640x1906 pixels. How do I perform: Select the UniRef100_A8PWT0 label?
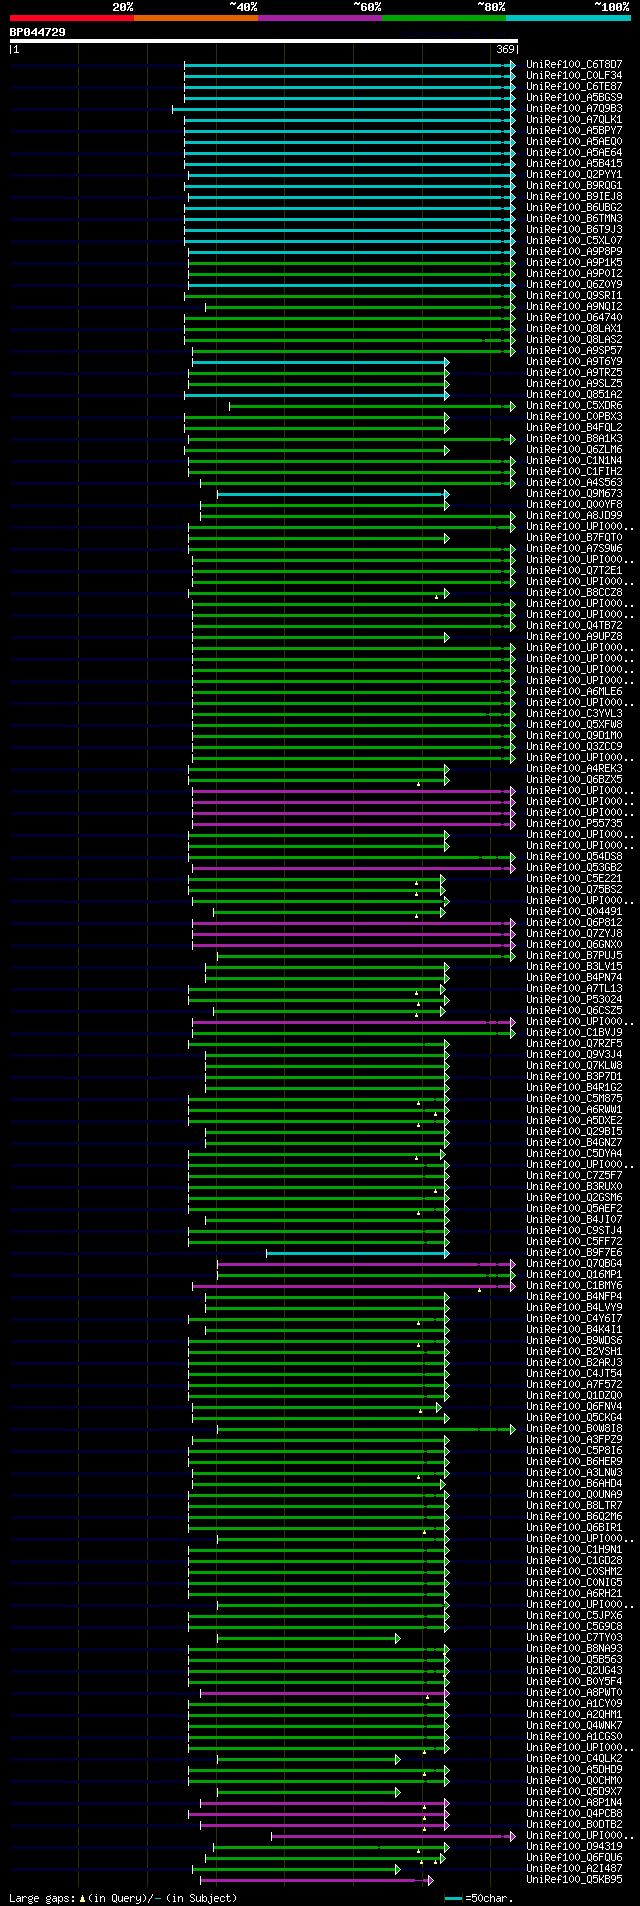tap(574, 1692)
